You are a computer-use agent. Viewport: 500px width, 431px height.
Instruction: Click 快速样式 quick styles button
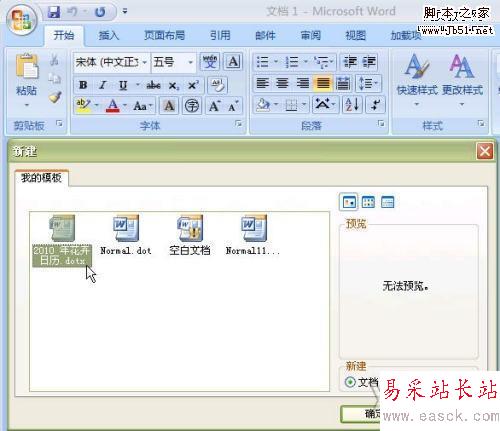[417, 79]
